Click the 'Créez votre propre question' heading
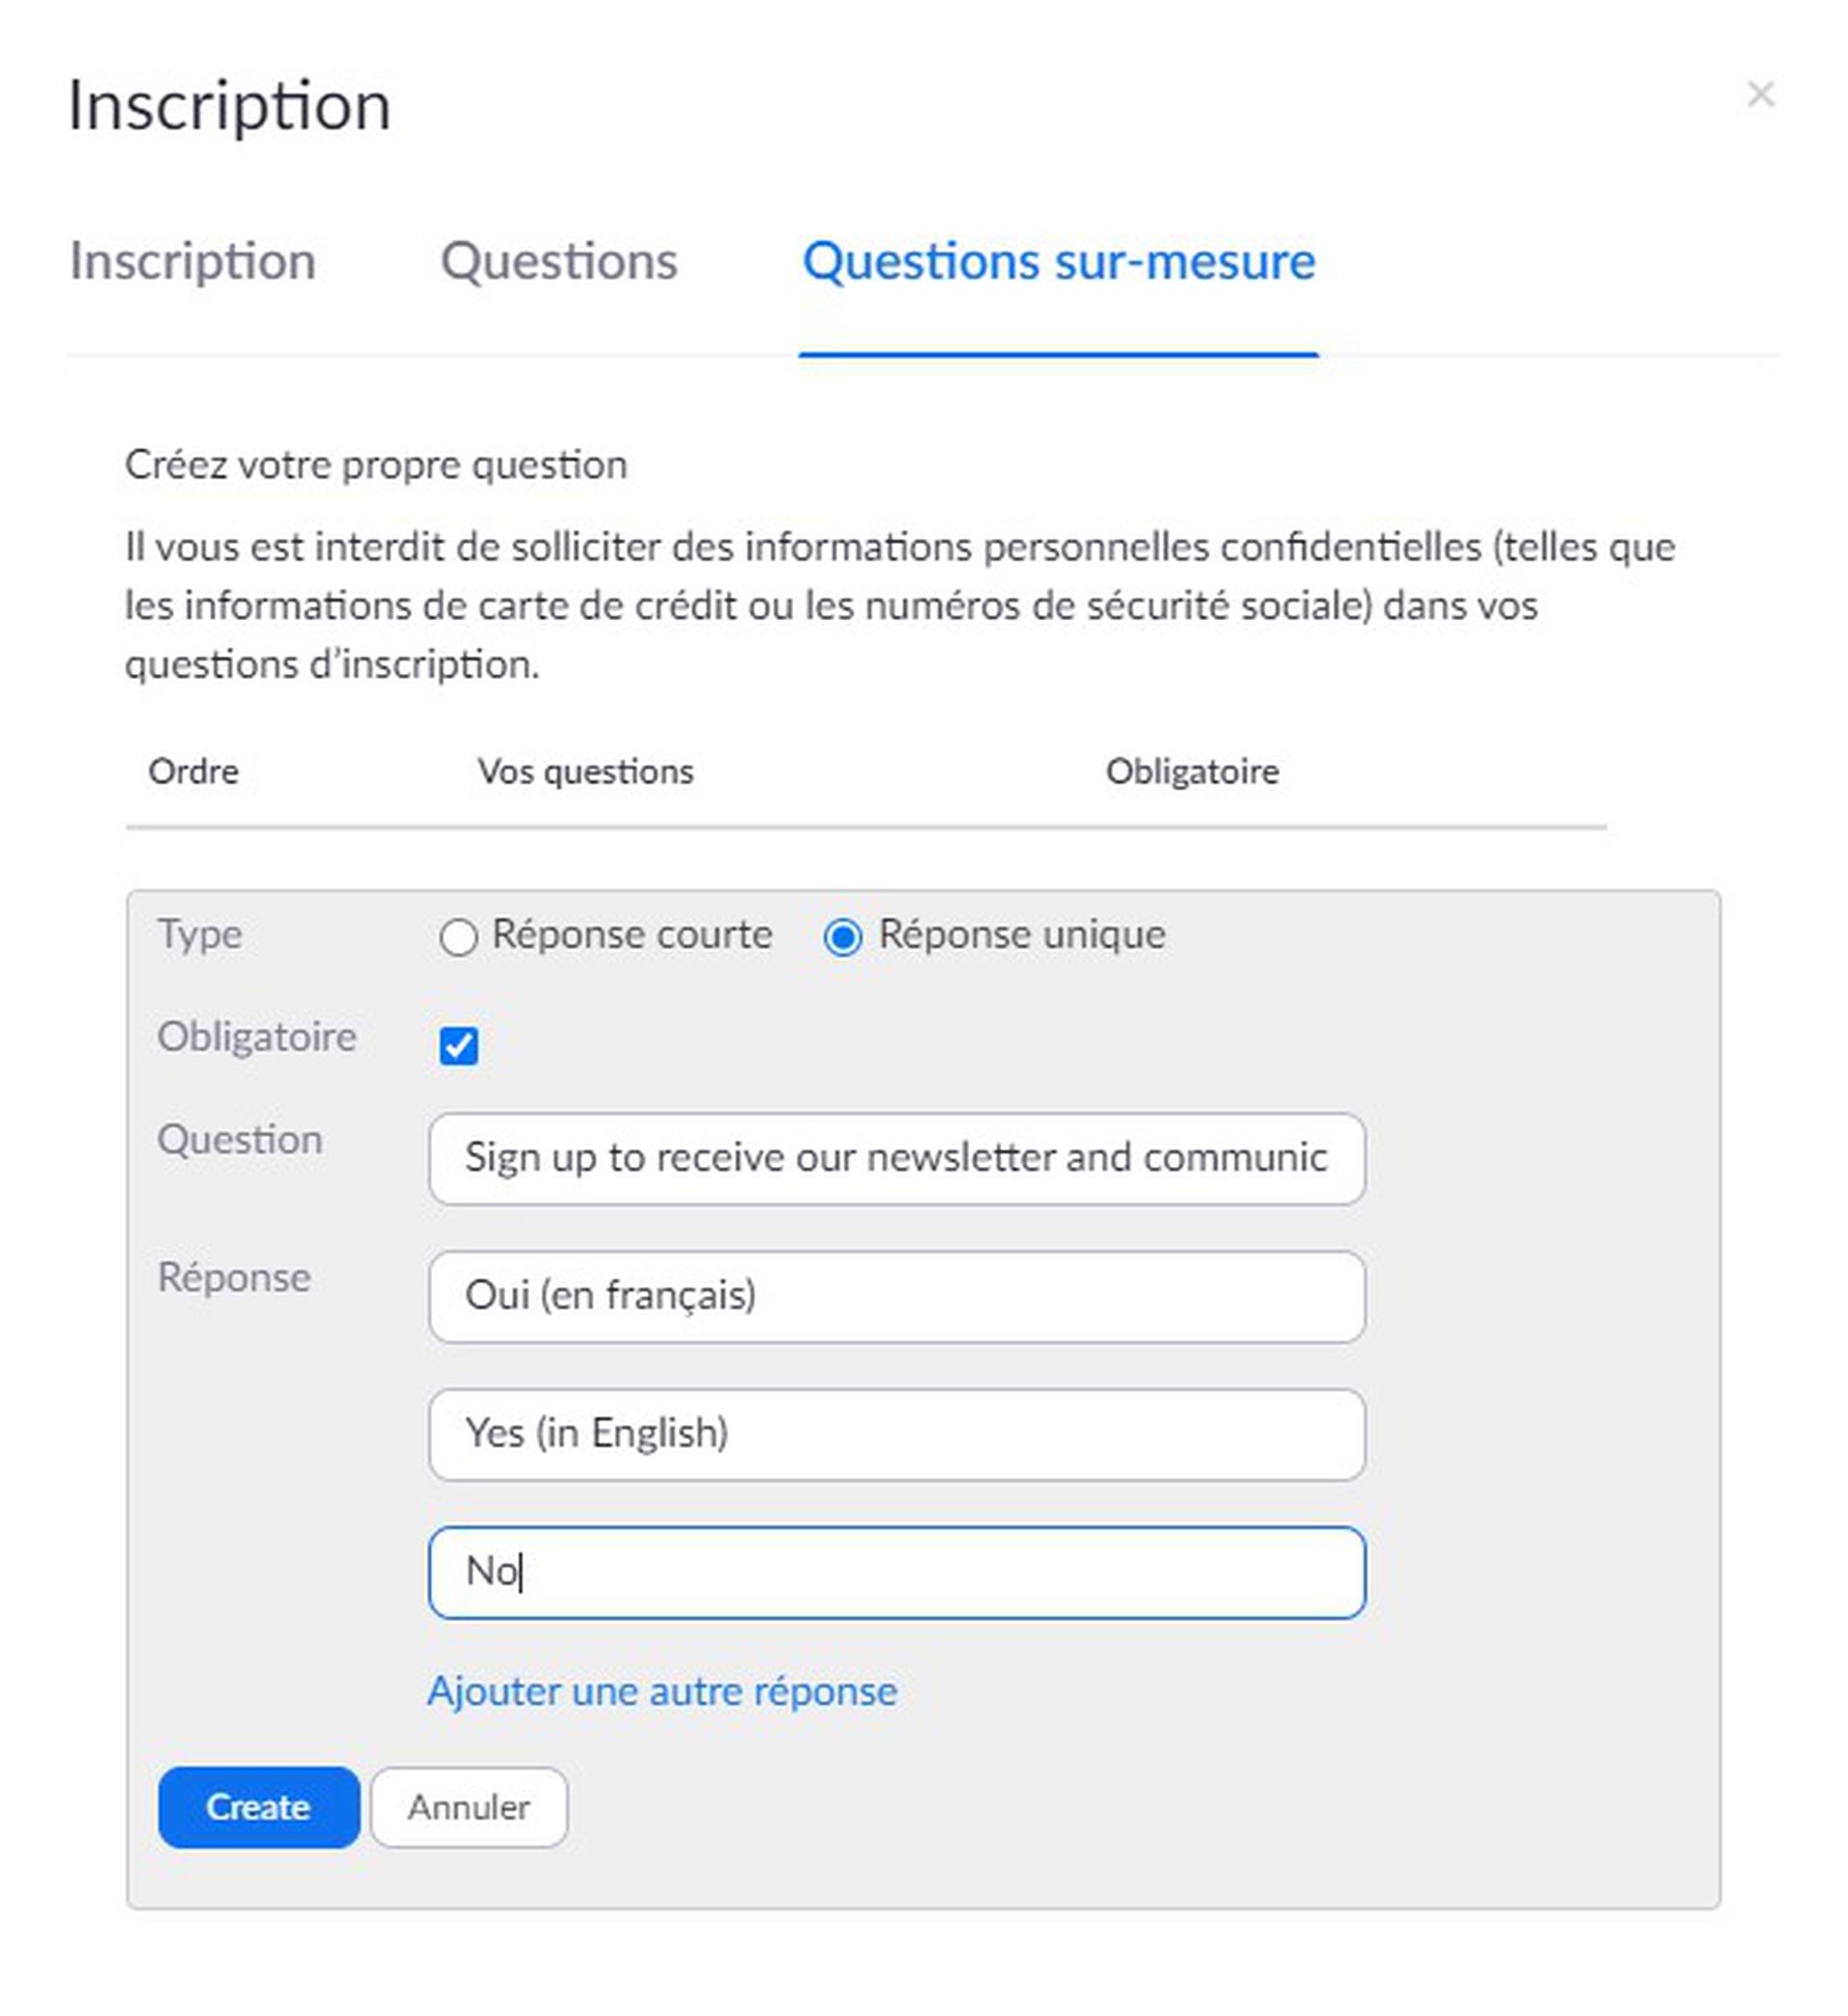This screenshot has height=2016, width=1848. click(x=376, y=465)
